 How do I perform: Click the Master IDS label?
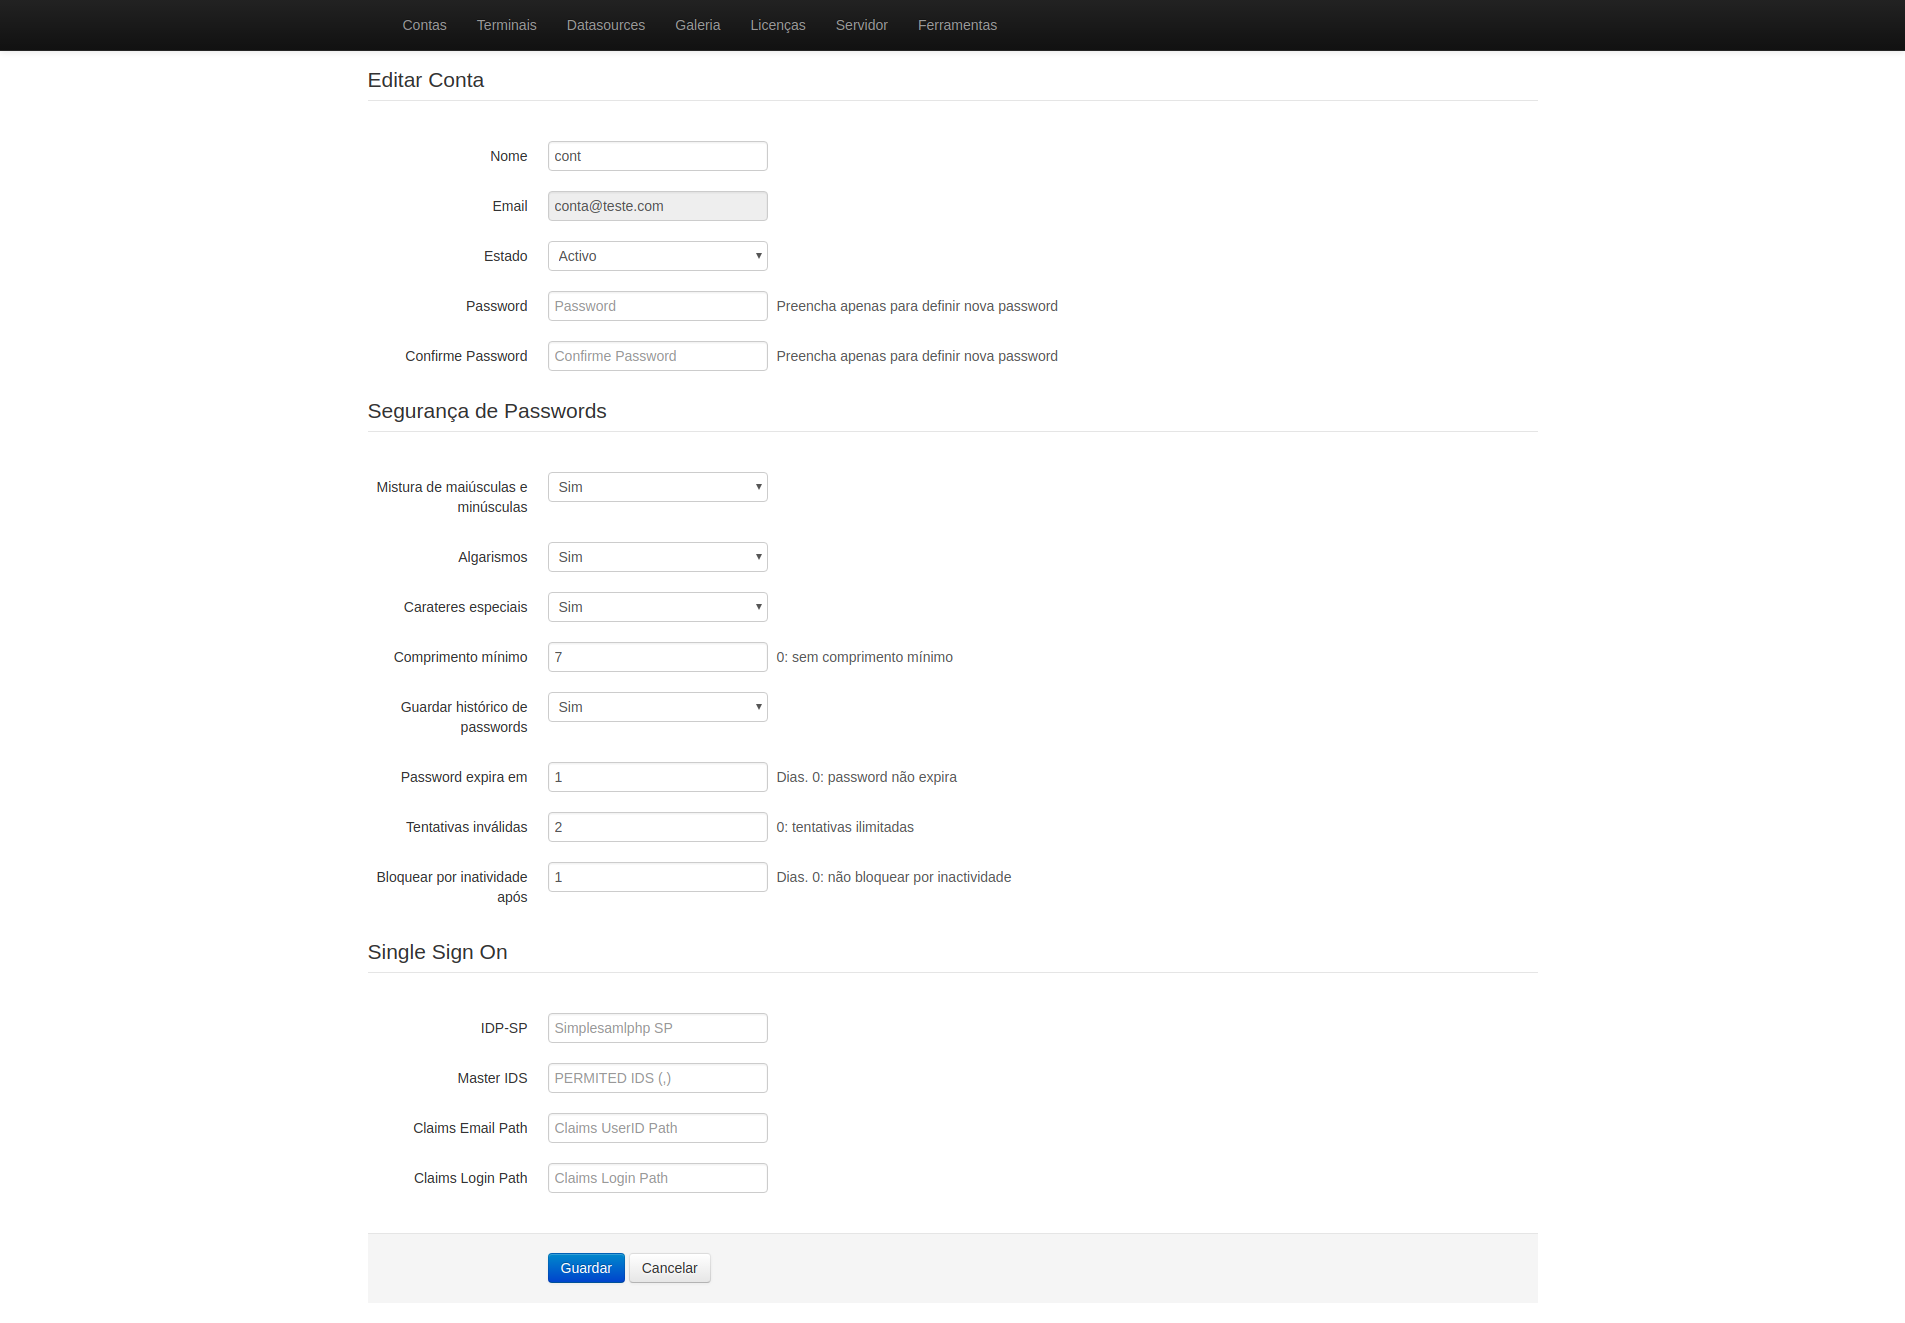pyautogui.click(x=492, y=1078)
